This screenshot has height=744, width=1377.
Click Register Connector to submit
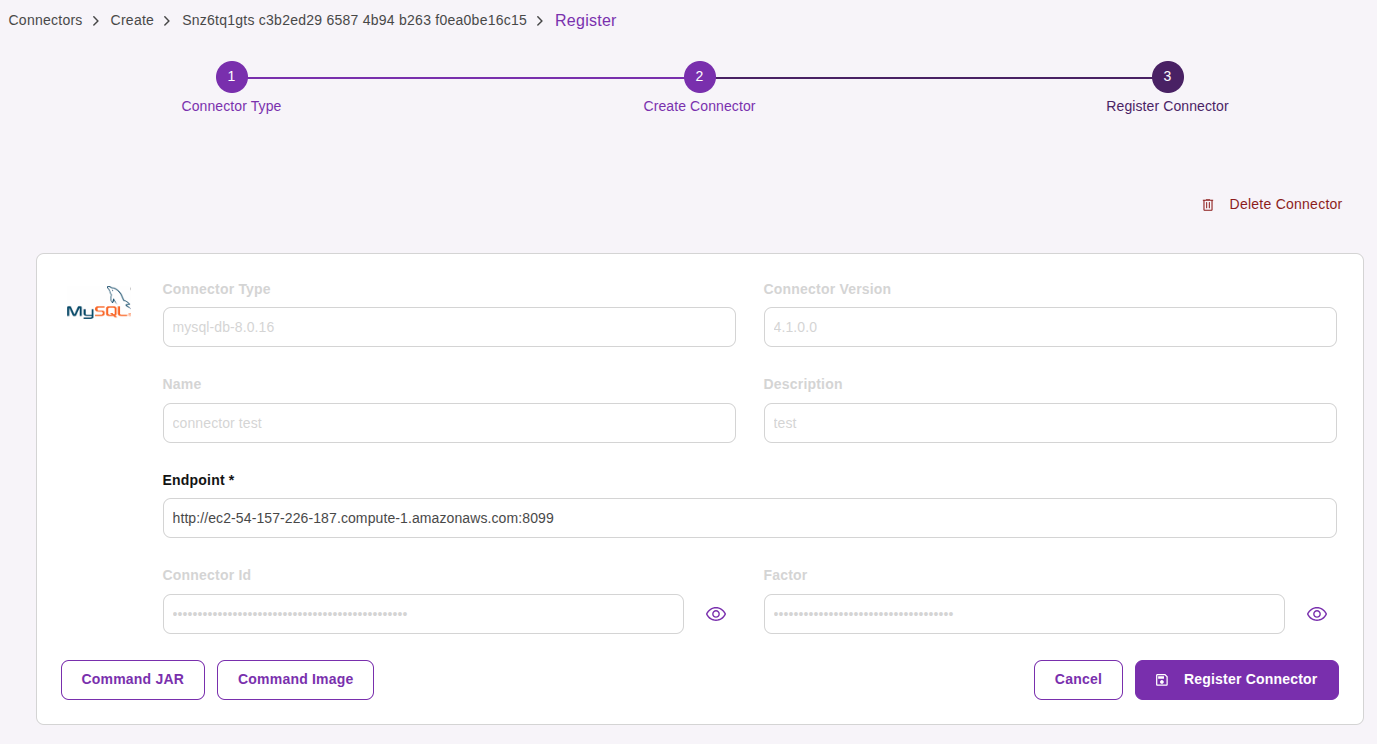(1237, 679)
